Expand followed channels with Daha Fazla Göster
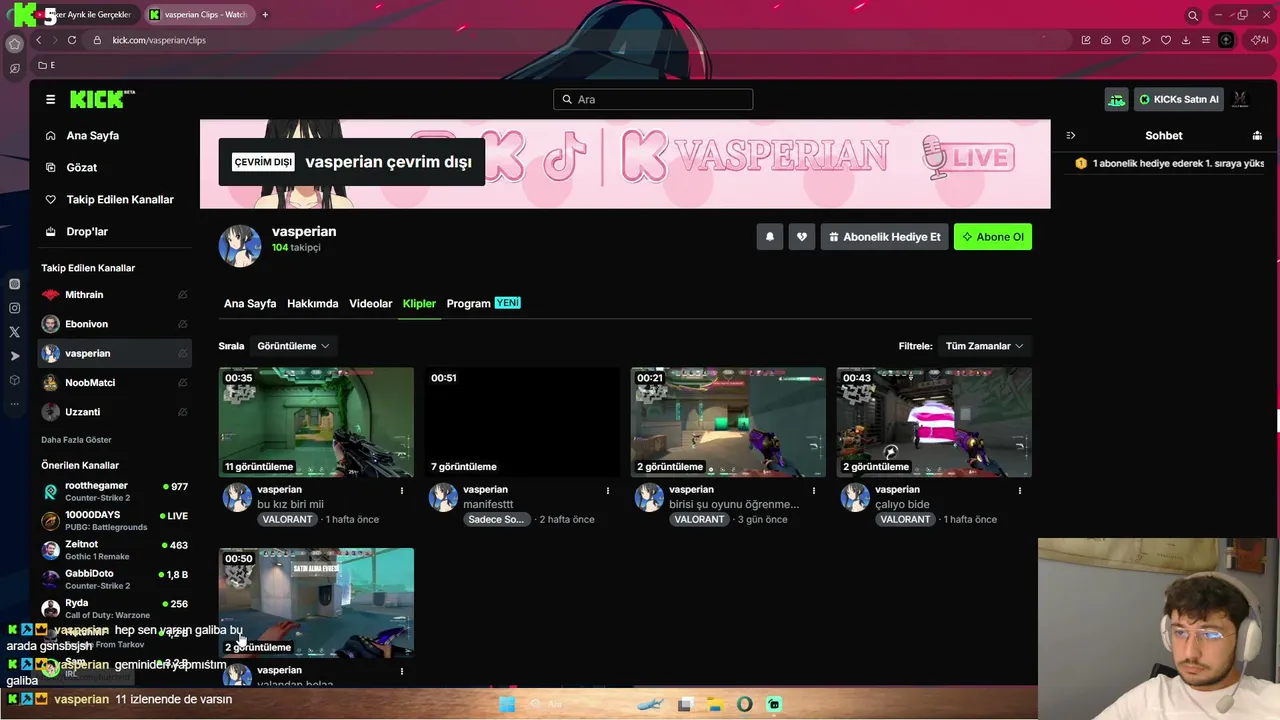1280x720 pixels. tap(76, 440)
